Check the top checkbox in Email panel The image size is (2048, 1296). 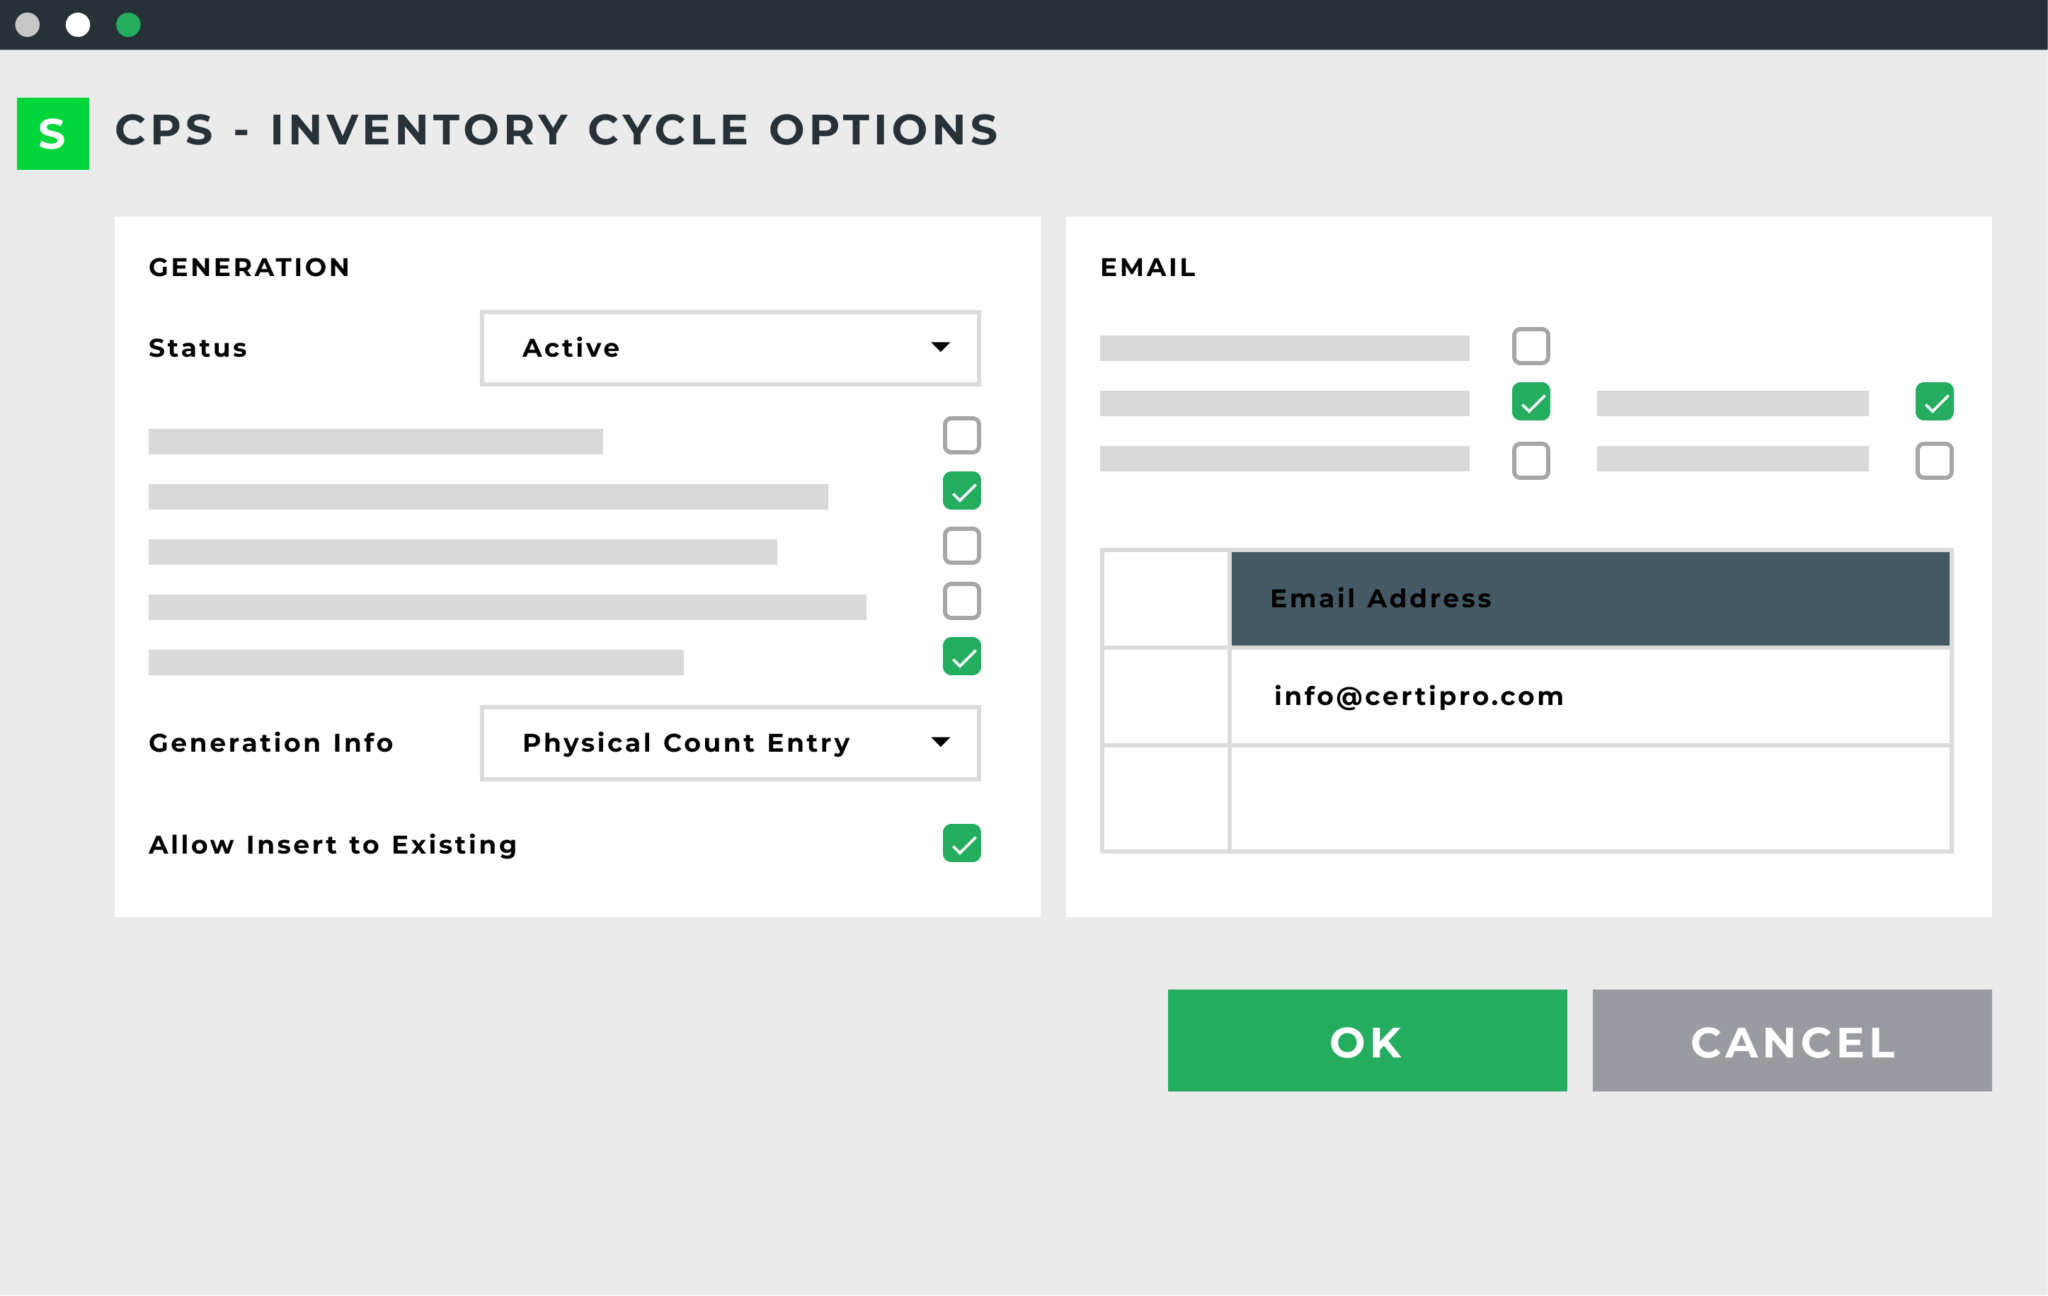(1531, 346)
